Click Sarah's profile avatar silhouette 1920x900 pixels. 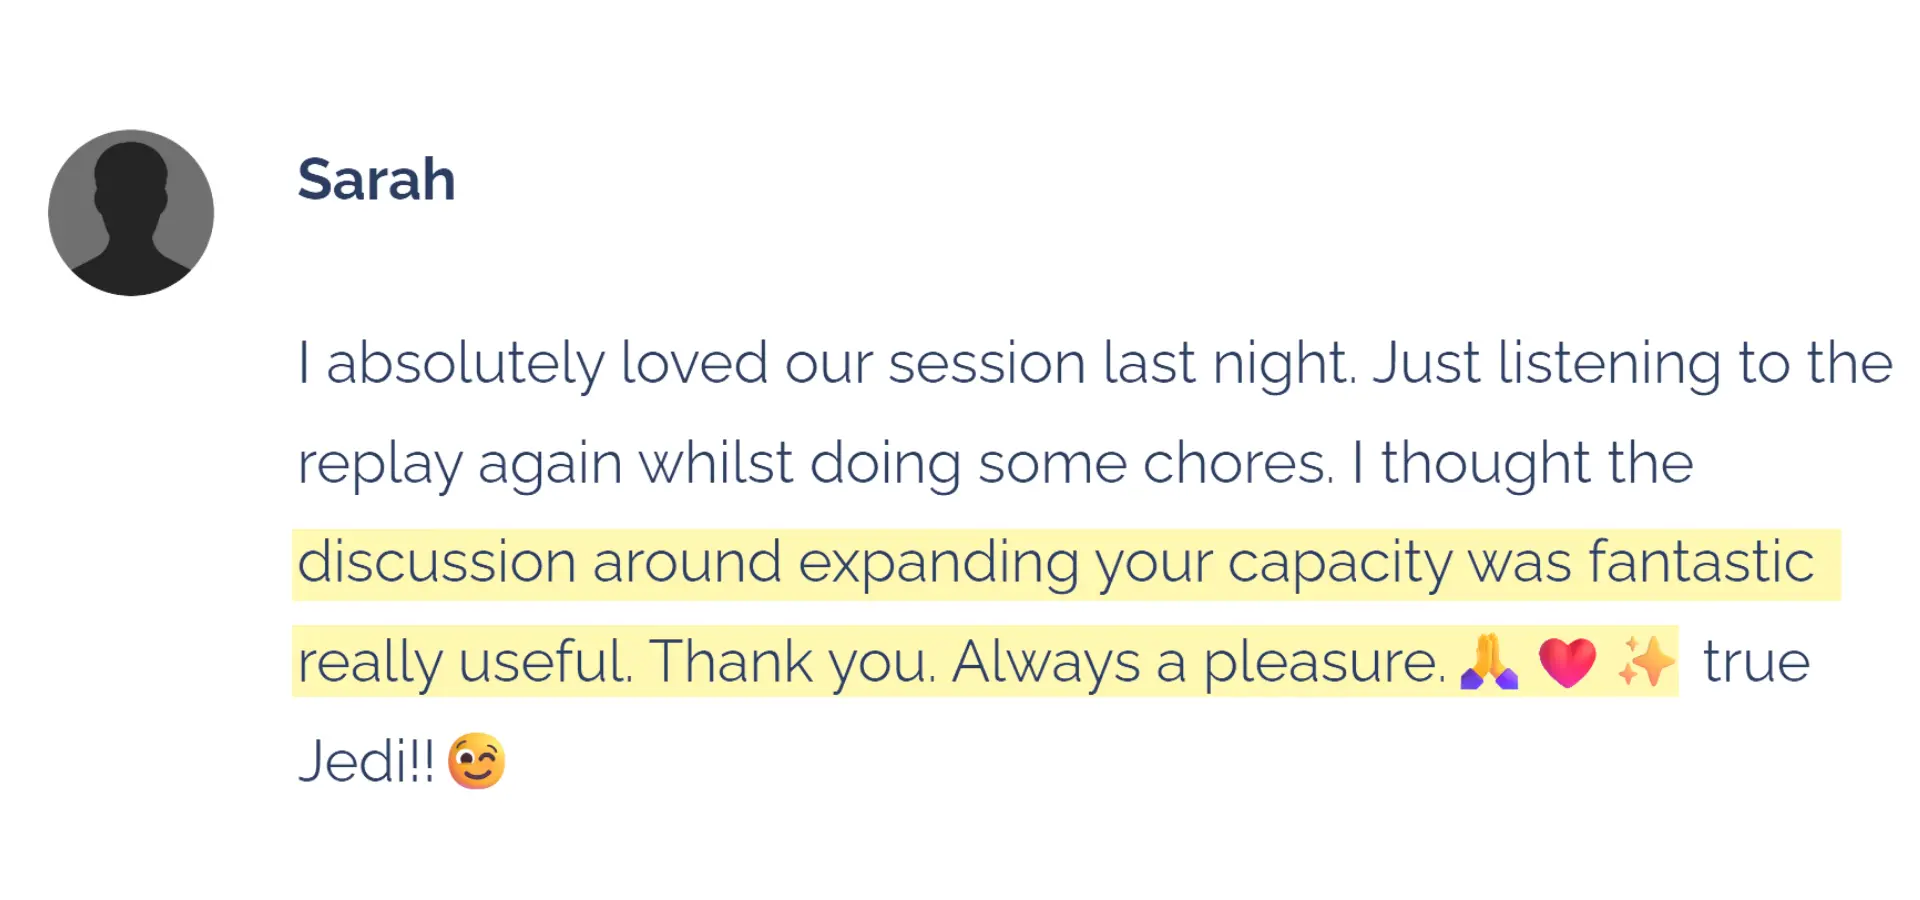click(x=131, y=212)
